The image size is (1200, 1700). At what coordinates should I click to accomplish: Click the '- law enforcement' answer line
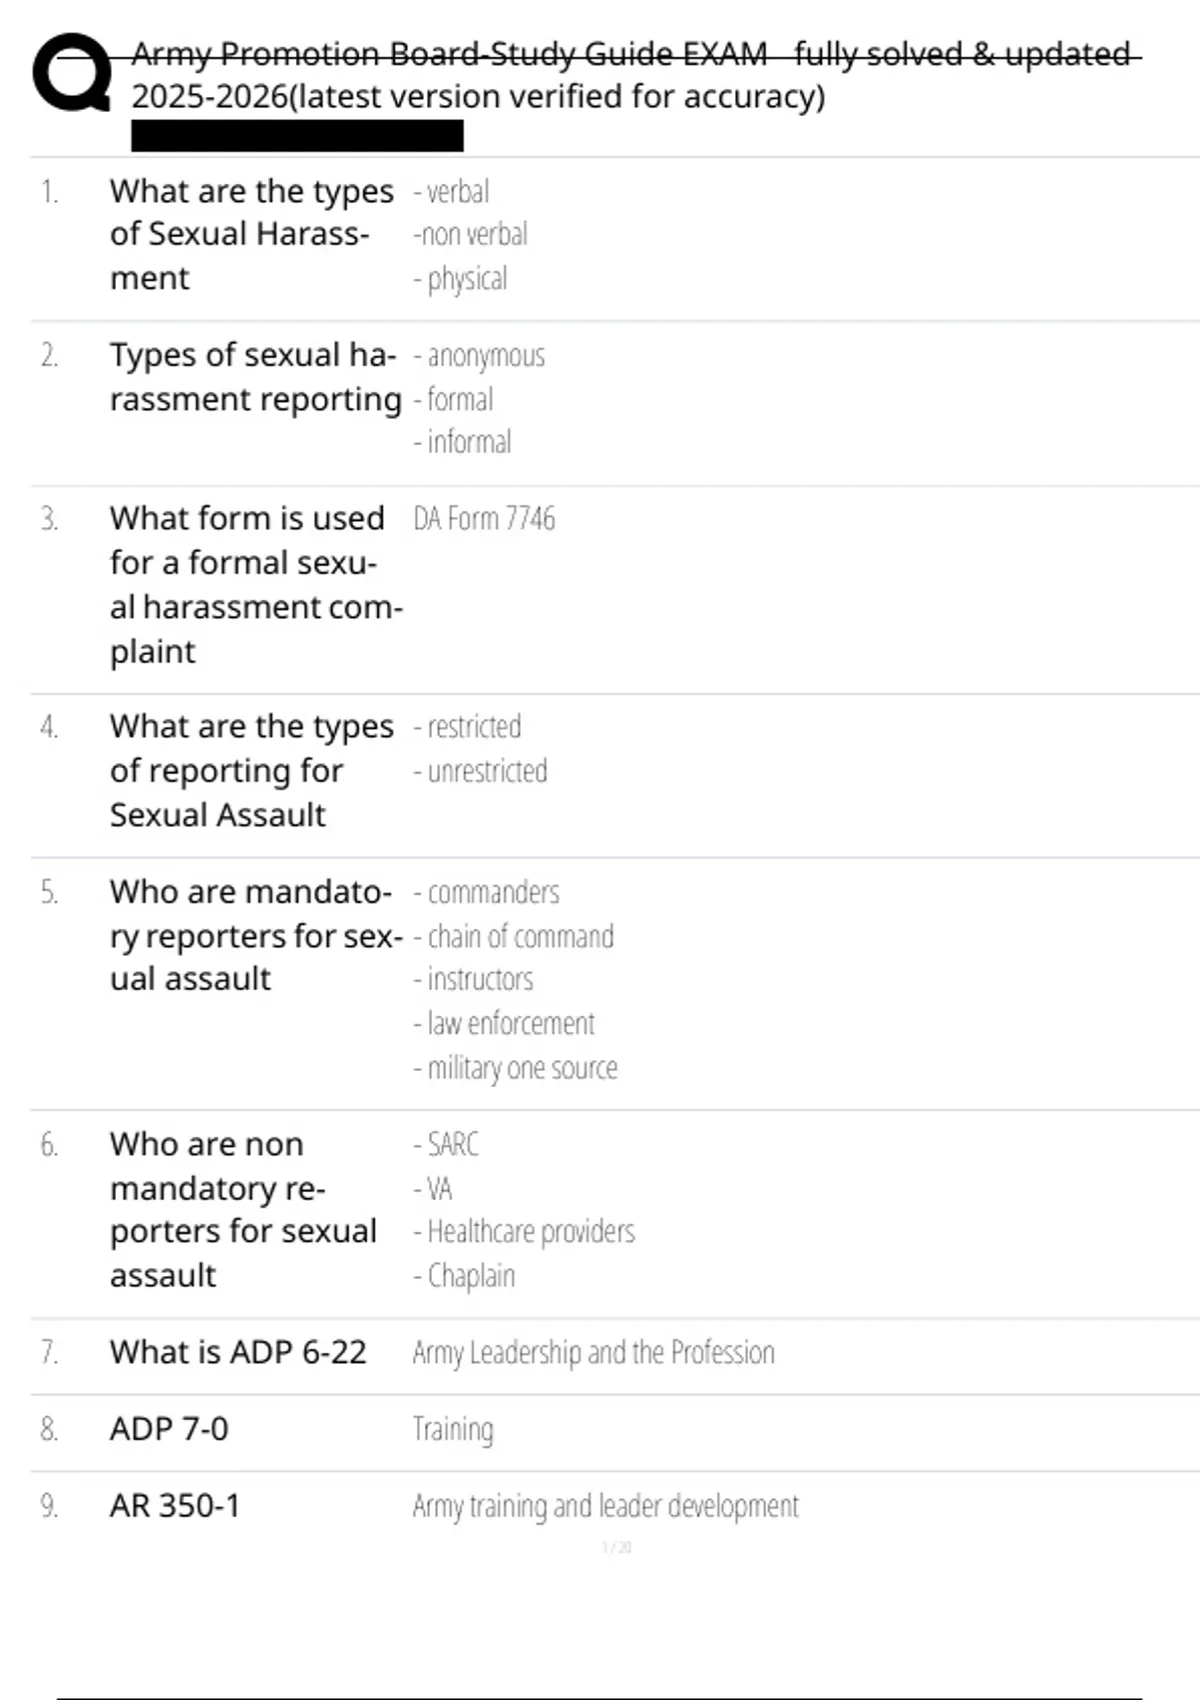tap(504, 1023)
